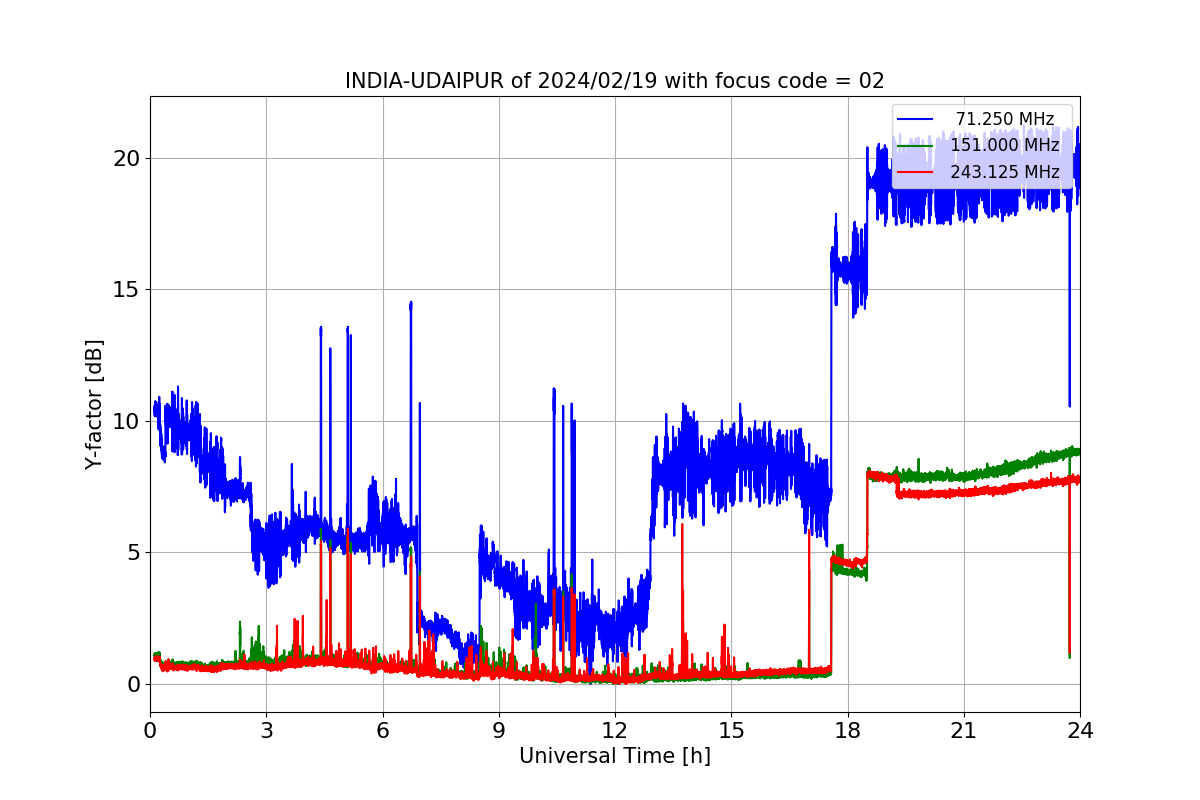
Task: Click the green line sample in legend
Action: (915, 146)
